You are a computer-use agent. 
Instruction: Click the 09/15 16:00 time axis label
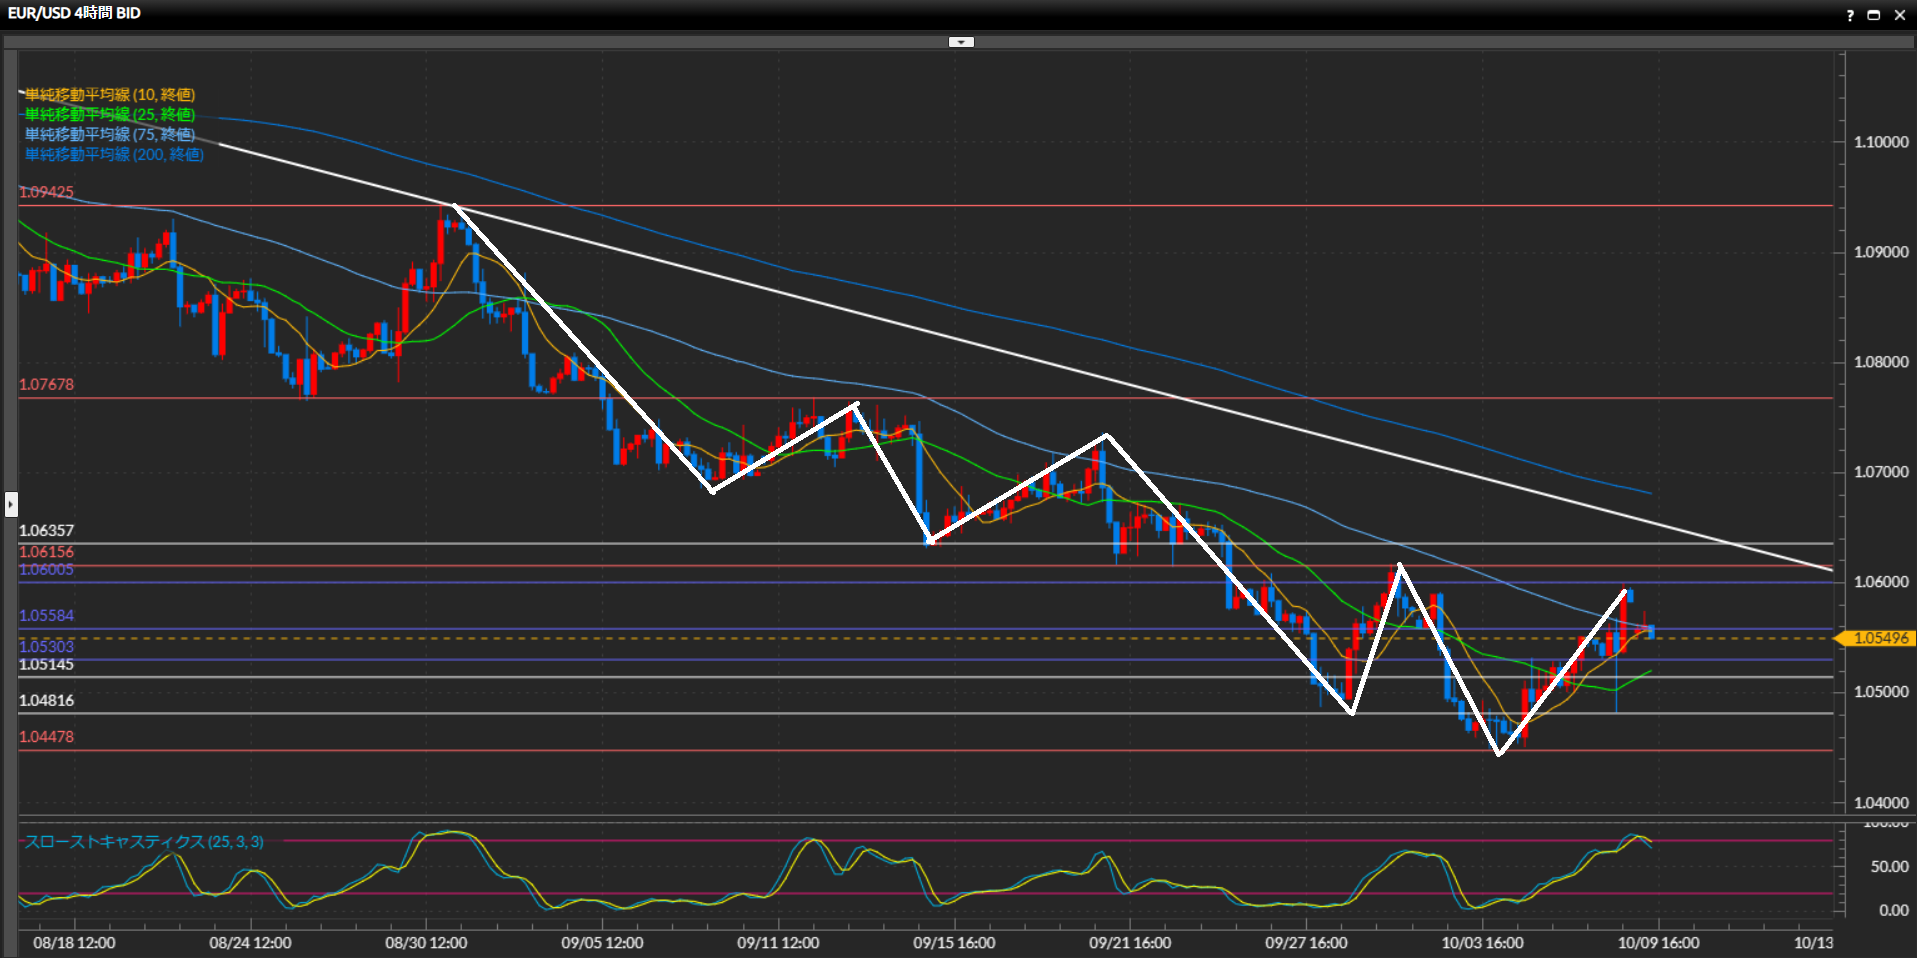pos(954,943)
